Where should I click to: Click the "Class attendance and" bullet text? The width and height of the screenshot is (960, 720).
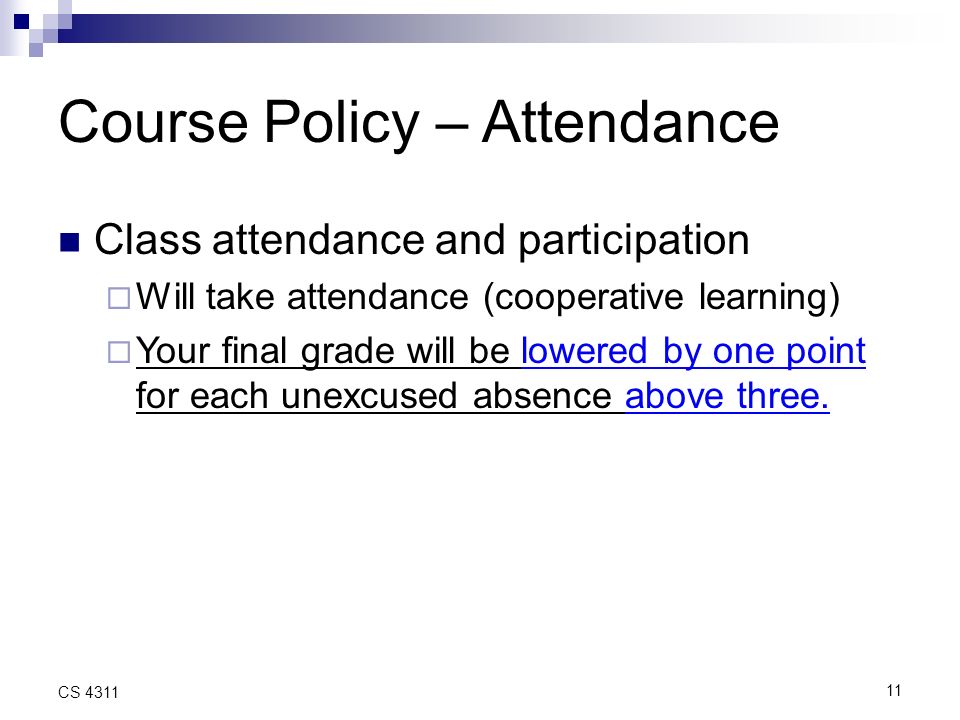(300, 239)
